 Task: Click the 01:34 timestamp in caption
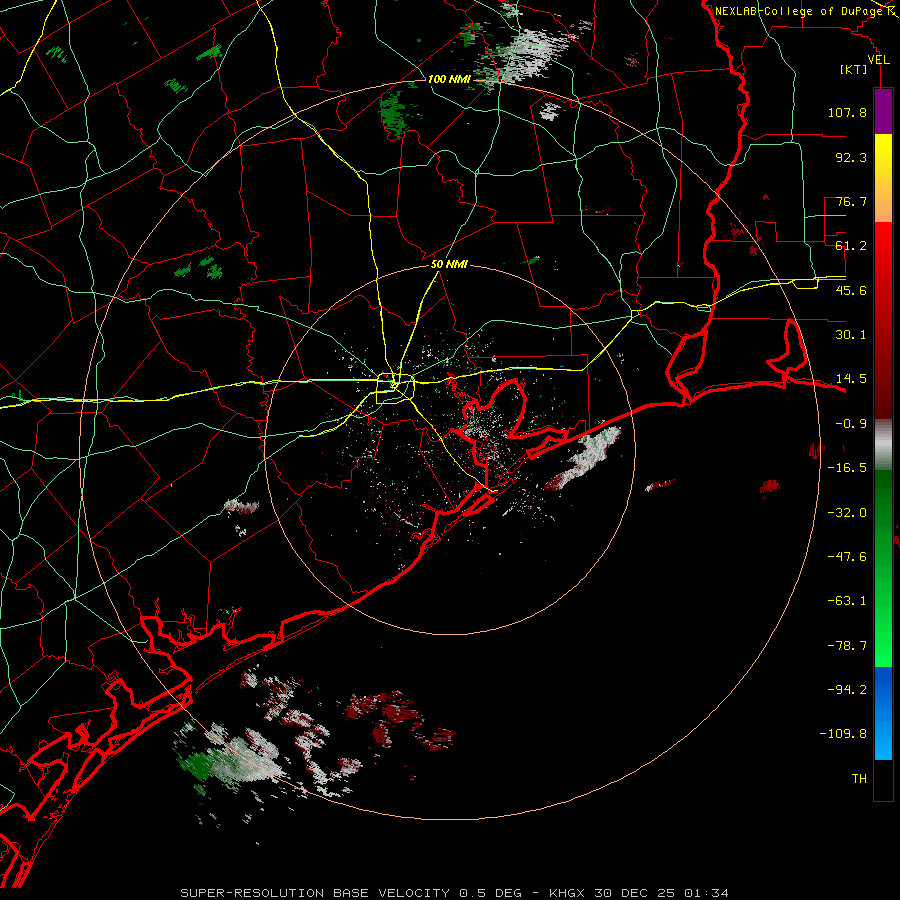pos(707,893)
